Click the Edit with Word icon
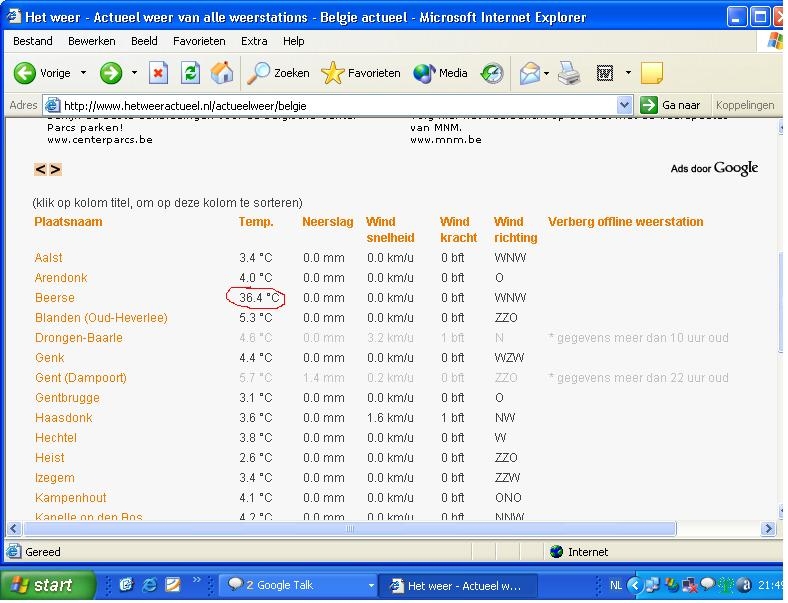The height and width of the screenshot is (603, 788). point(605,73)
